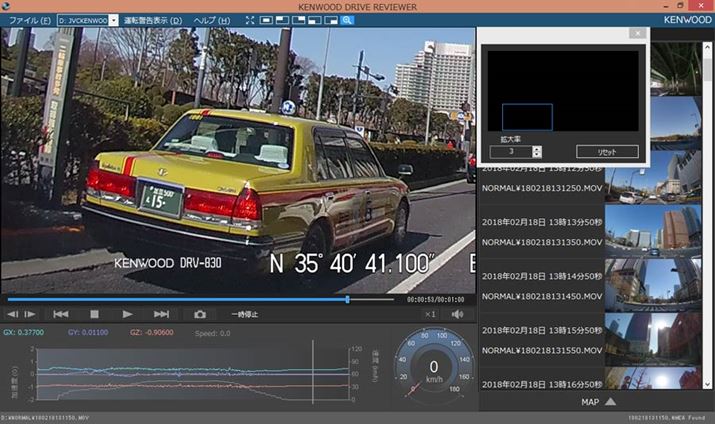
Task: Expand the MAP panel arrow
Action: coord(610,402)
